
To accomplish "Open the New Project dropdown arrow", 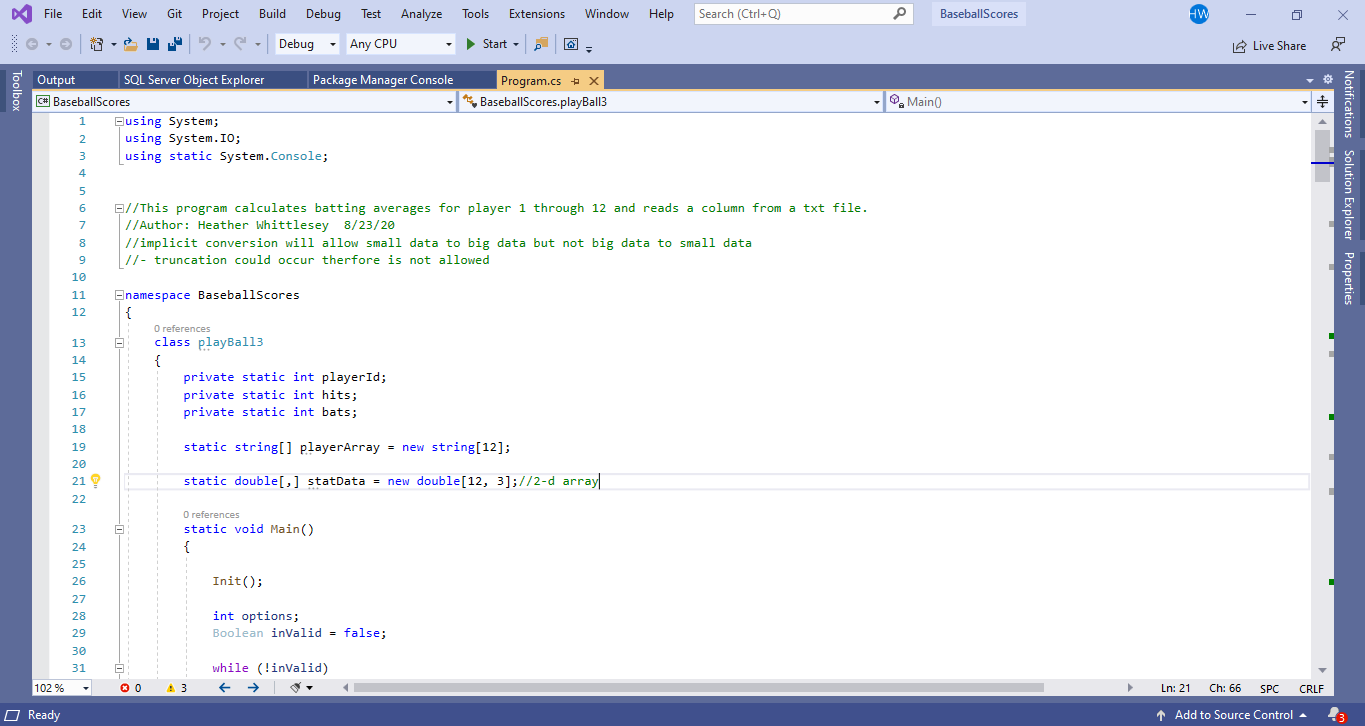I will point(113,44).
